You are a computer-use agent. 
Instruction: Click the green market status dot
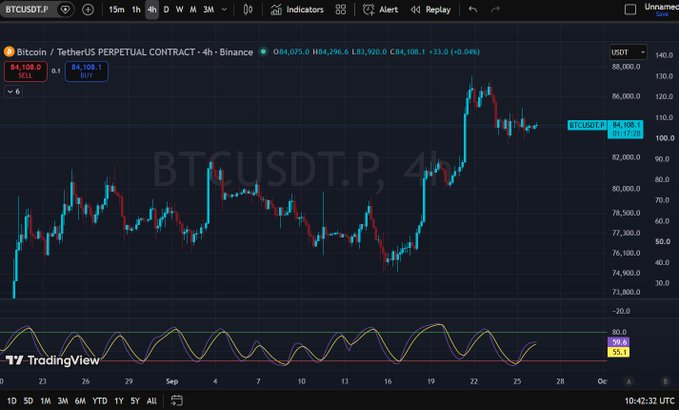[x=263, y=52]
